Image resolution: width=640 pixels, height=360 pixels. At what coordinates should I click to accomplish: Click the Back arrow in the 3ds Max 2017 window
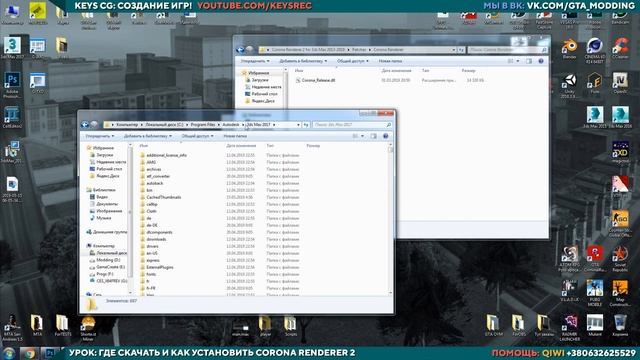pos(85,124)
